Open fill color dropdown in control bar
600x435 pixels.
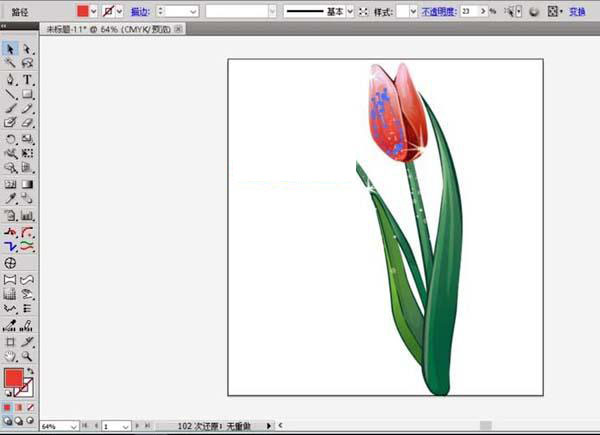click(x=93, y=11)
